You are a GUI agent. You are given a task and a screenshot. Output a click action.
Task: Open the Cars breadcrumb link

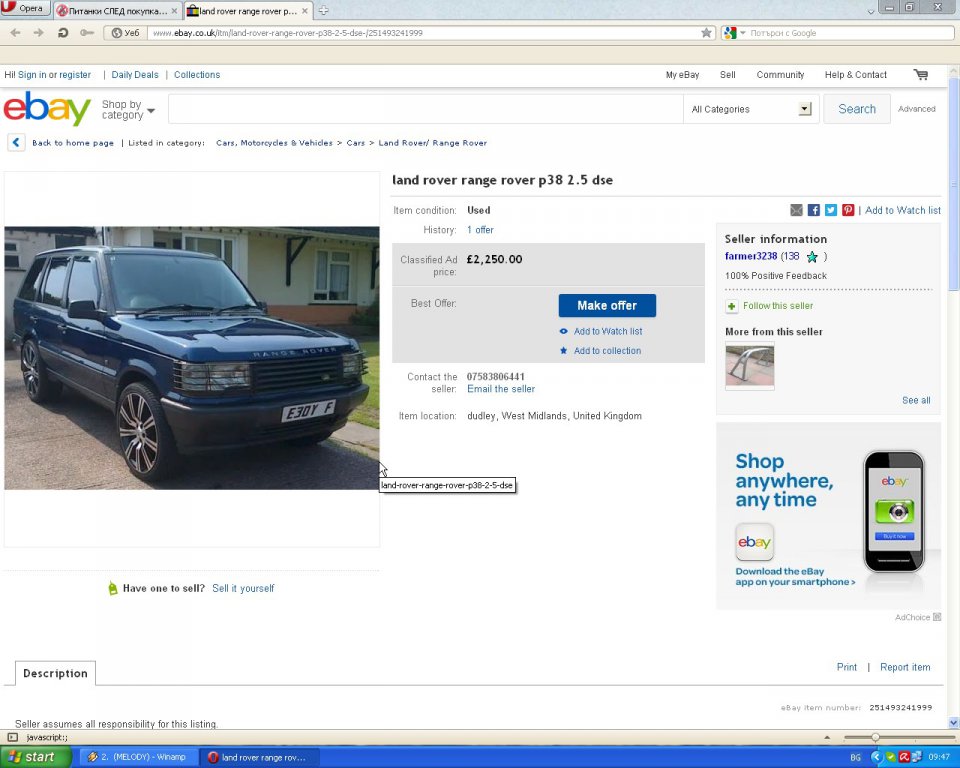click(x=355, y=143)
